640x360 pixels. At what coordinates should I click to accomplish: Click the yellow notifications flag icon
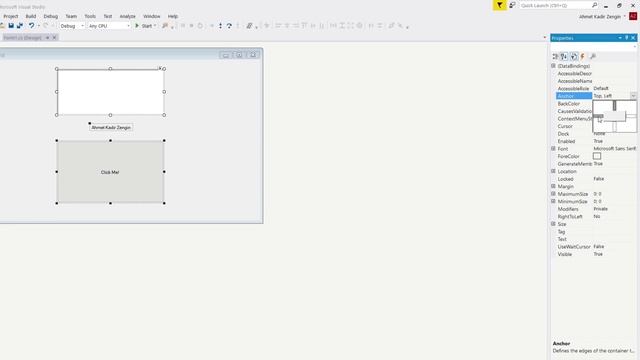[x=500, y=5]
